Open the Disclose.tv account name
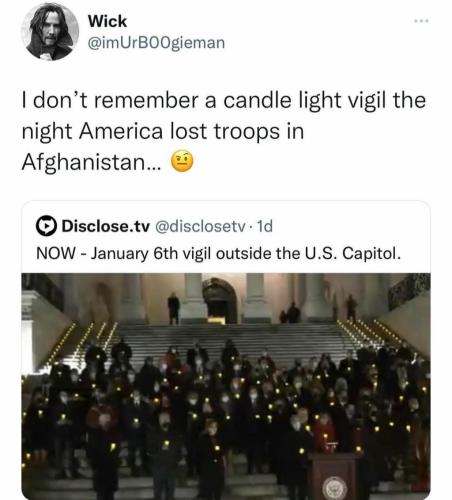This screenshot has height=500, width=452. [106, 226]
